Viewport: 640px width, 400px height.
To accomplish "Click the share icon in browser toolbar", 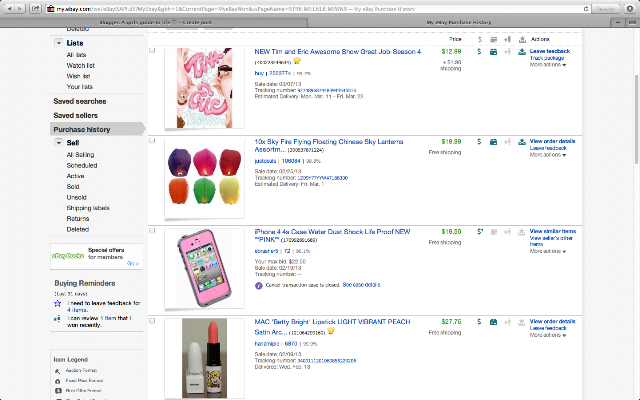I will pyautogui.click(x=36, y=8).
